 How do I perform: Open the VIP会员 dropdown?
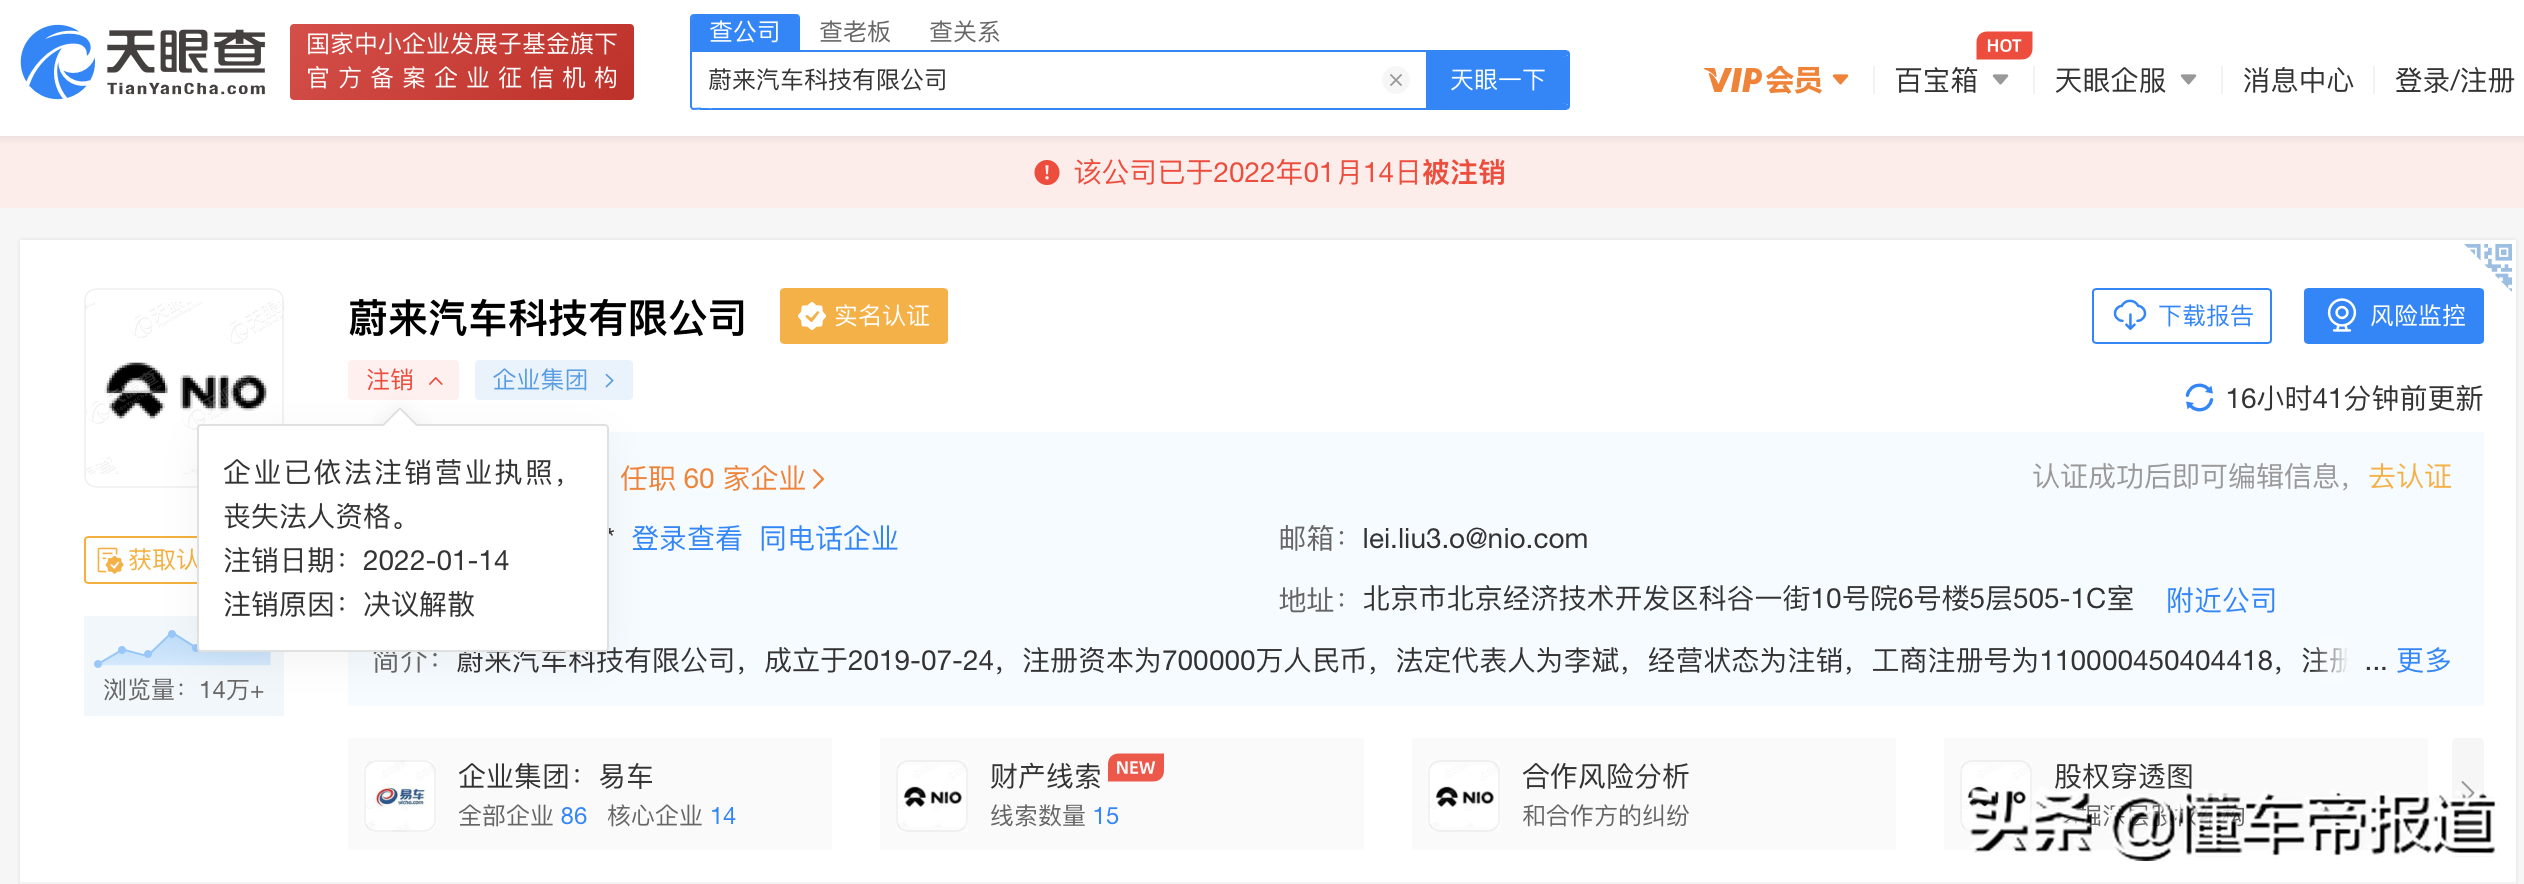1776,80
